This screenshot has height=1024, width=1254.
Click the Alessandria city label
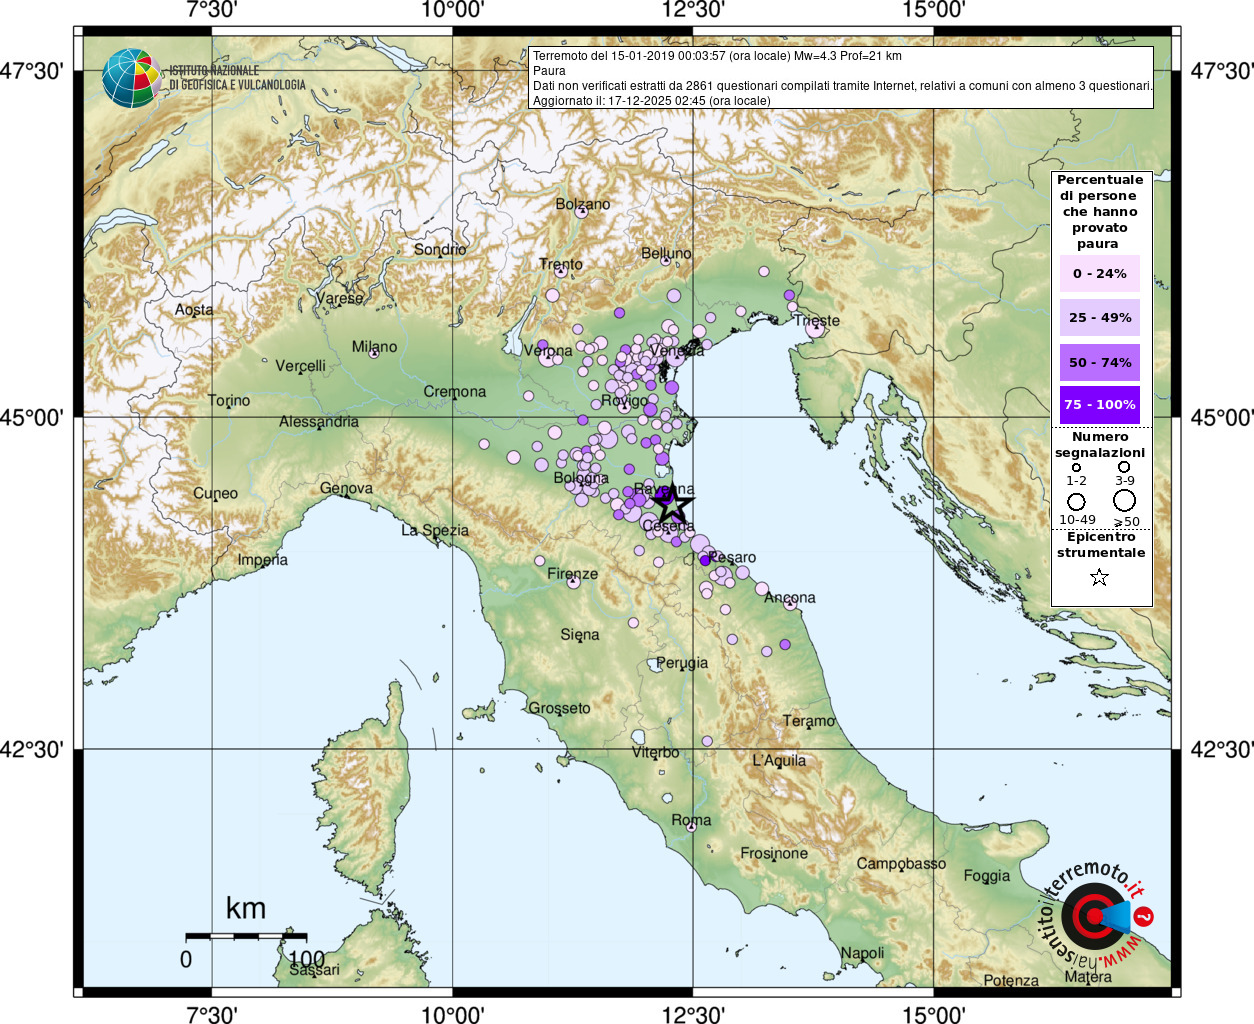(318, 421)
